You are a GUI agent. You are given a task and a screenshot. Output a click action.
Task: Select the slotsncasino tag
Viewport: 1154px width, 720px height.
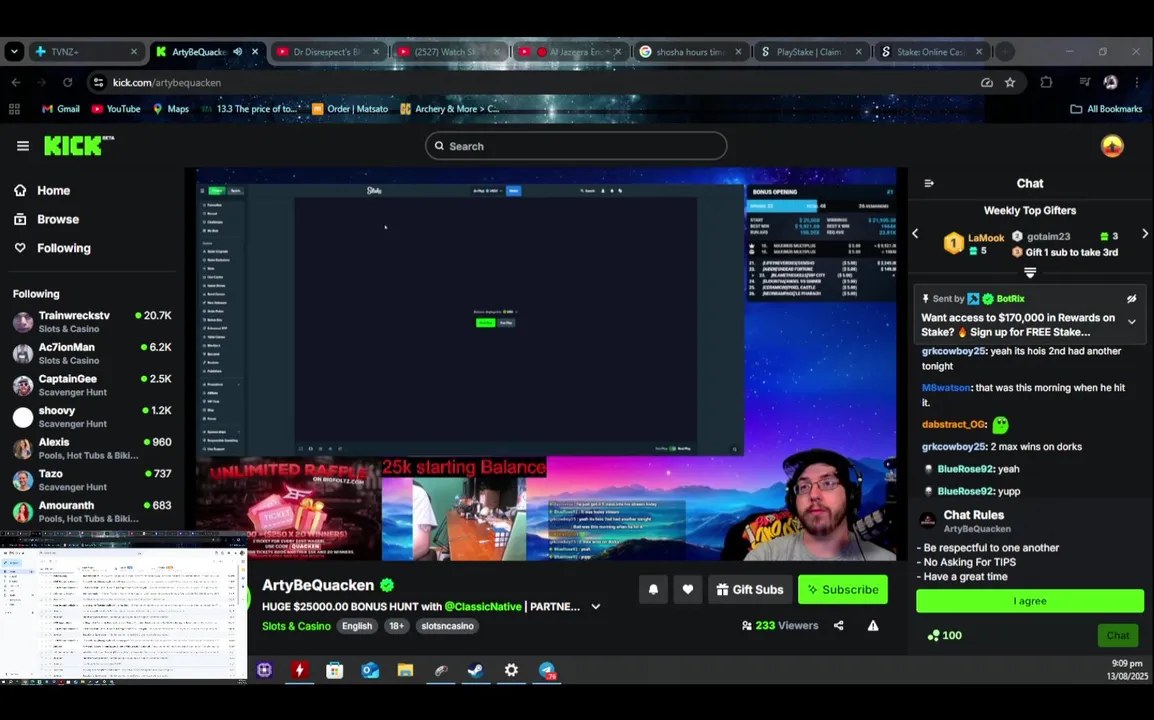[x=447, y=626]
